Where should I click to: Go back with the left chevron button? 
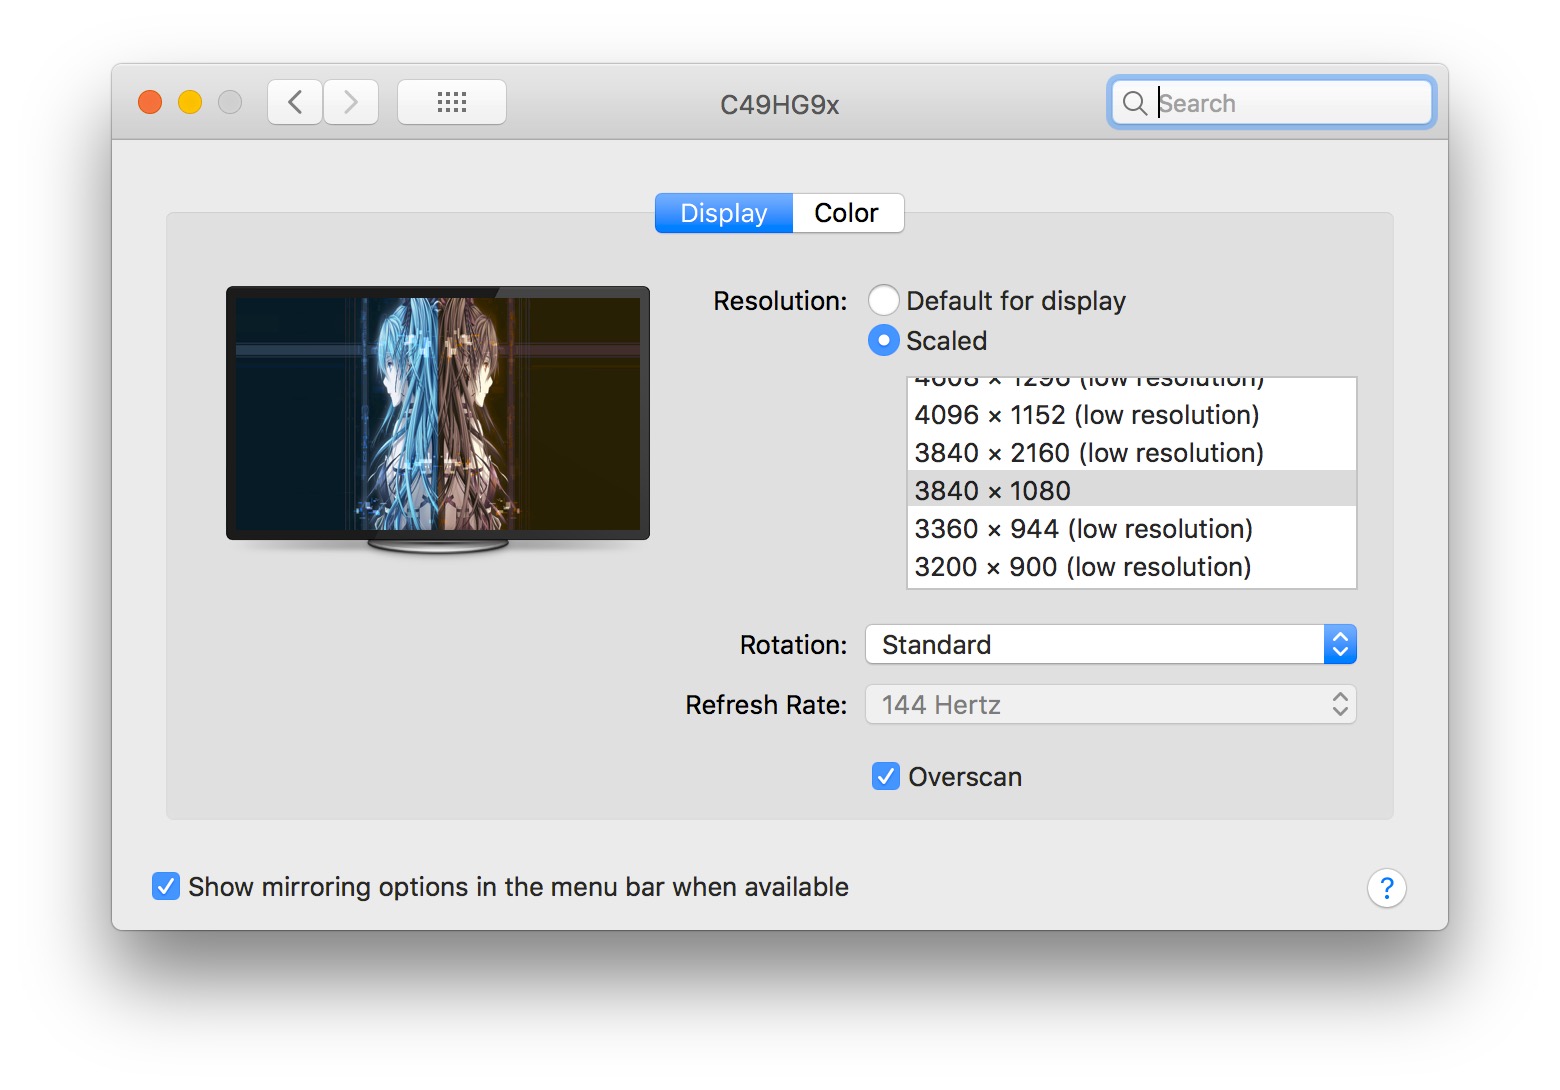295,102
